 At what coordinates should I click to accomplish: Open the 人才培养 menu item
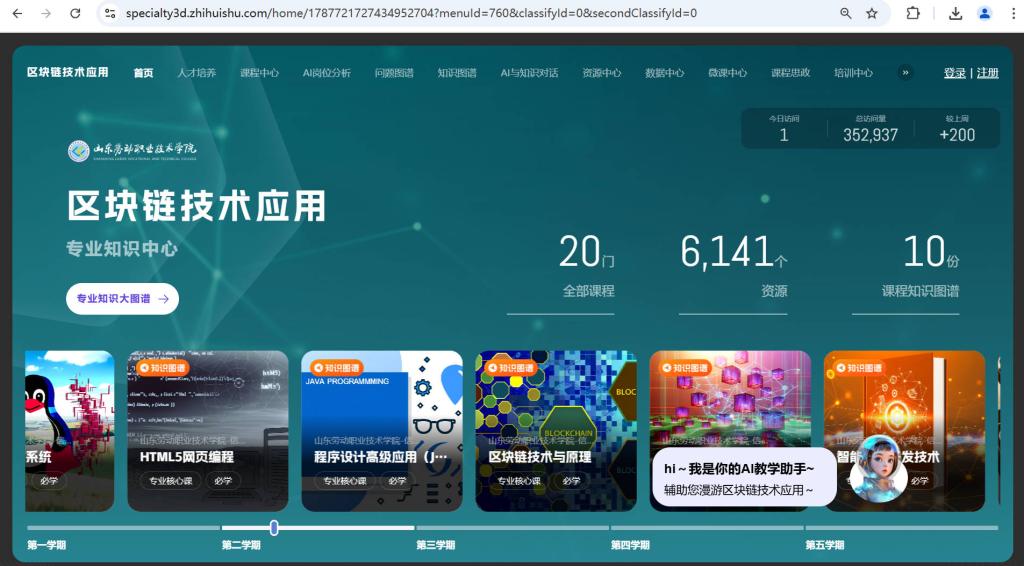pos(197,72)
